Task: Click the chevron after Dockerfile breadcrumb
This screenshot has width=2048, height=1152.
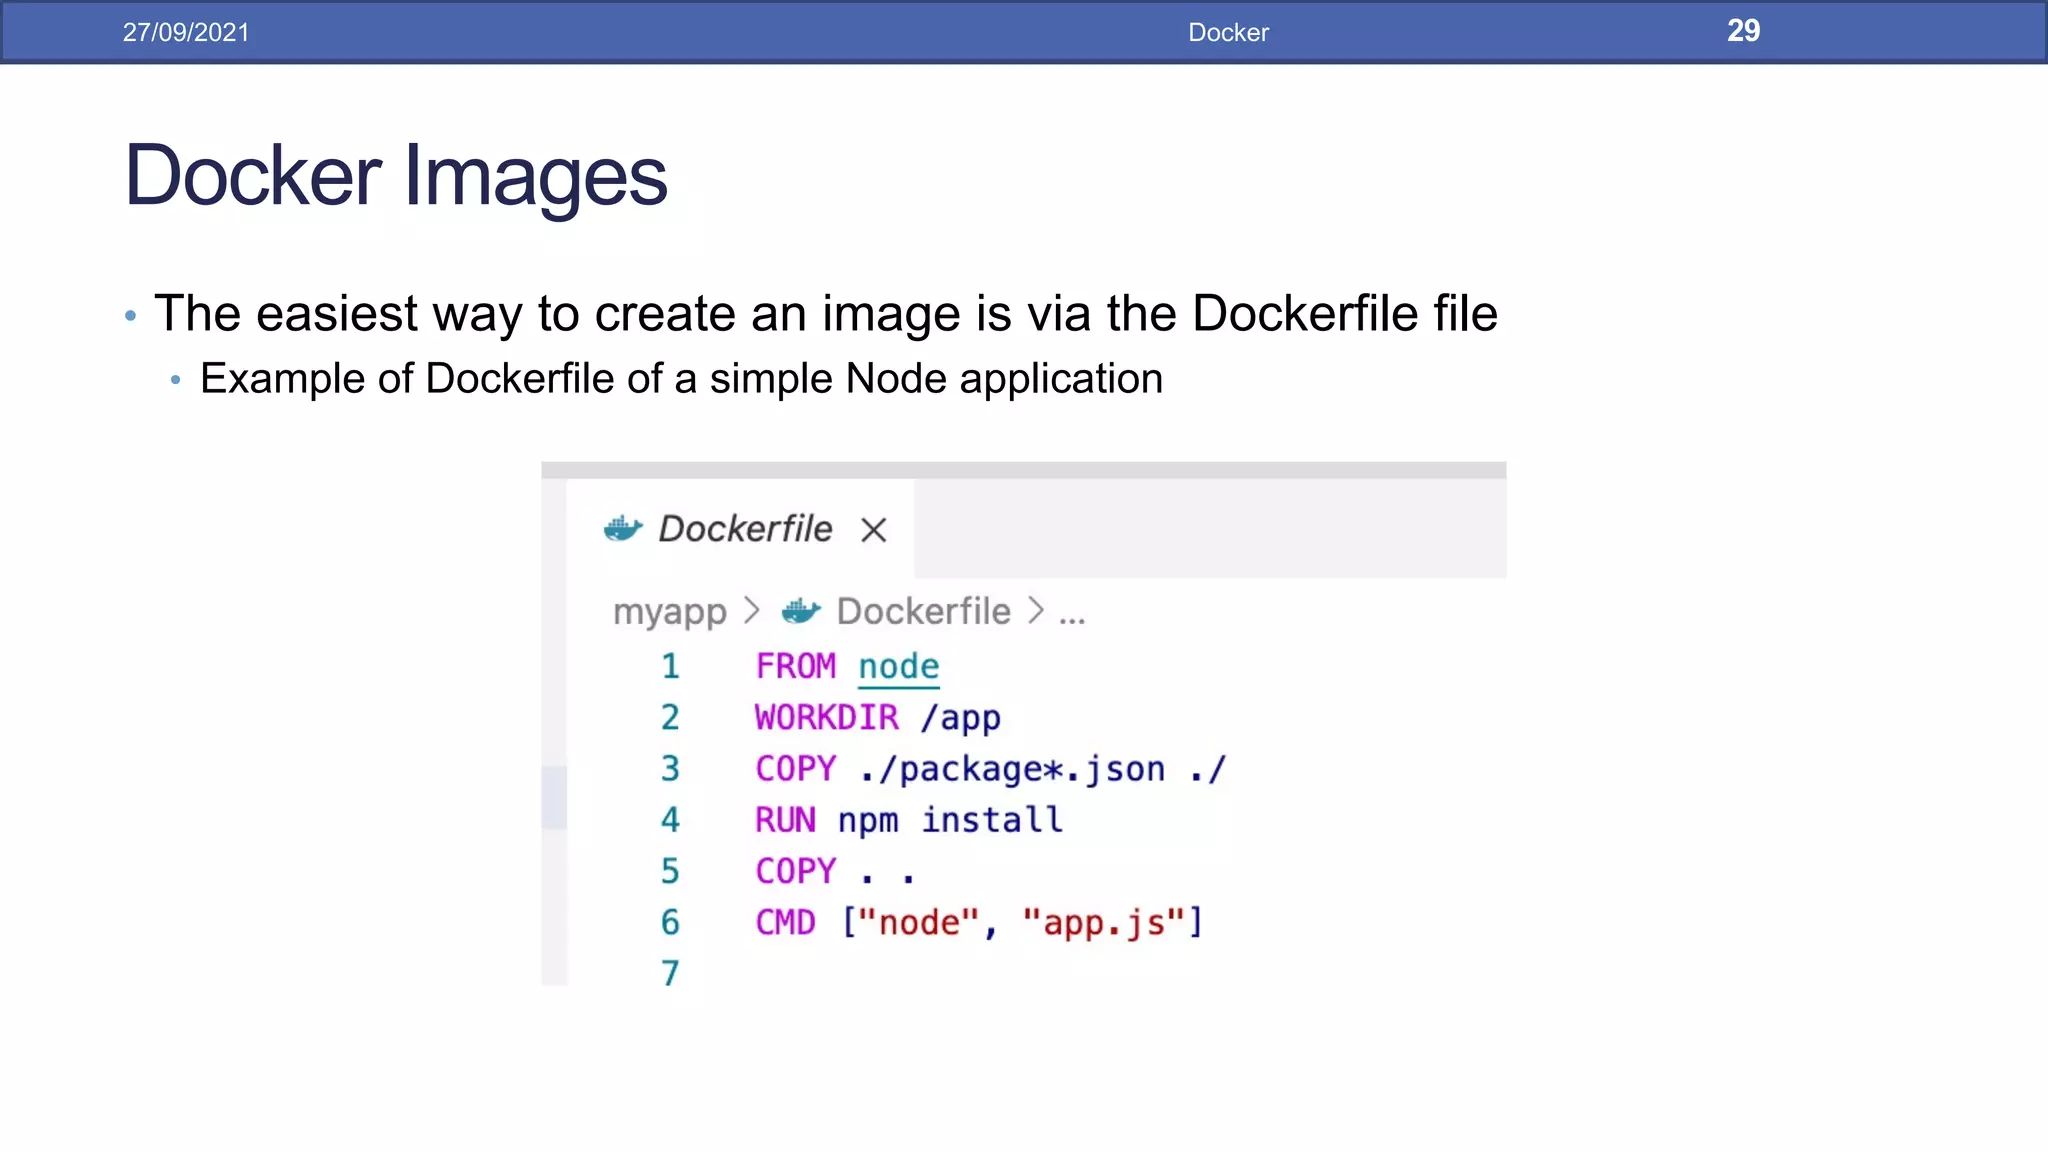Action: tap(1036, 611)
